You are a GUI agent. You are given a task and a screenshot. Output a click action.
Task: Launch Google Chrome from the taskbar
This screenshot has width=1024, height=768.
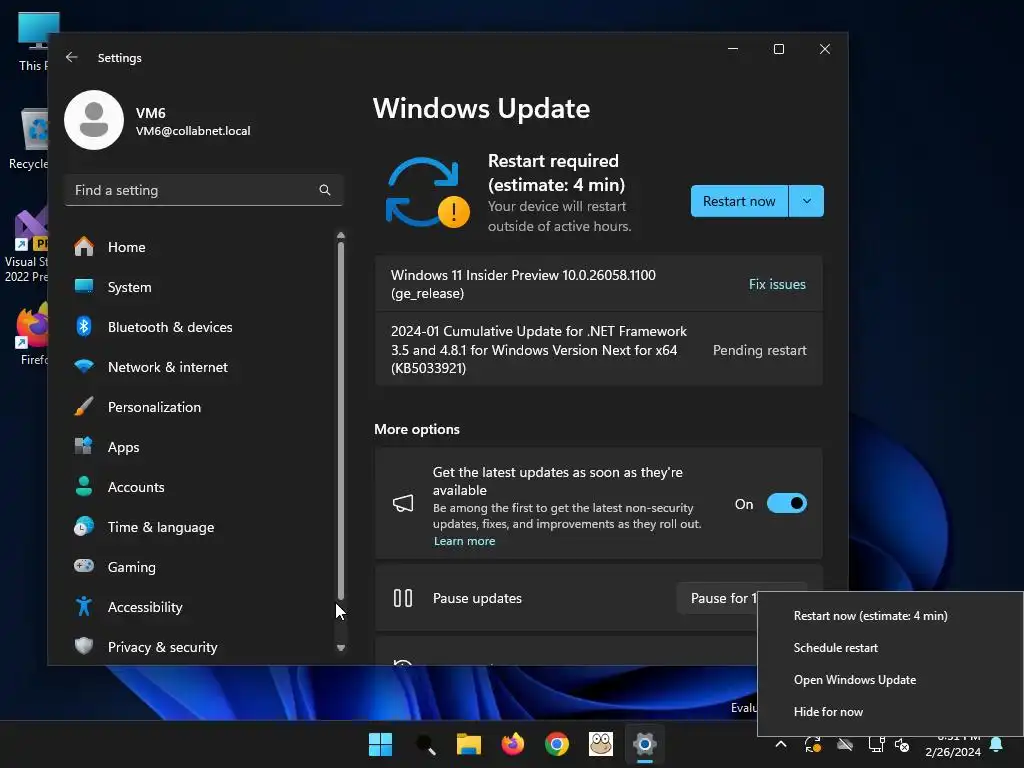557,744
